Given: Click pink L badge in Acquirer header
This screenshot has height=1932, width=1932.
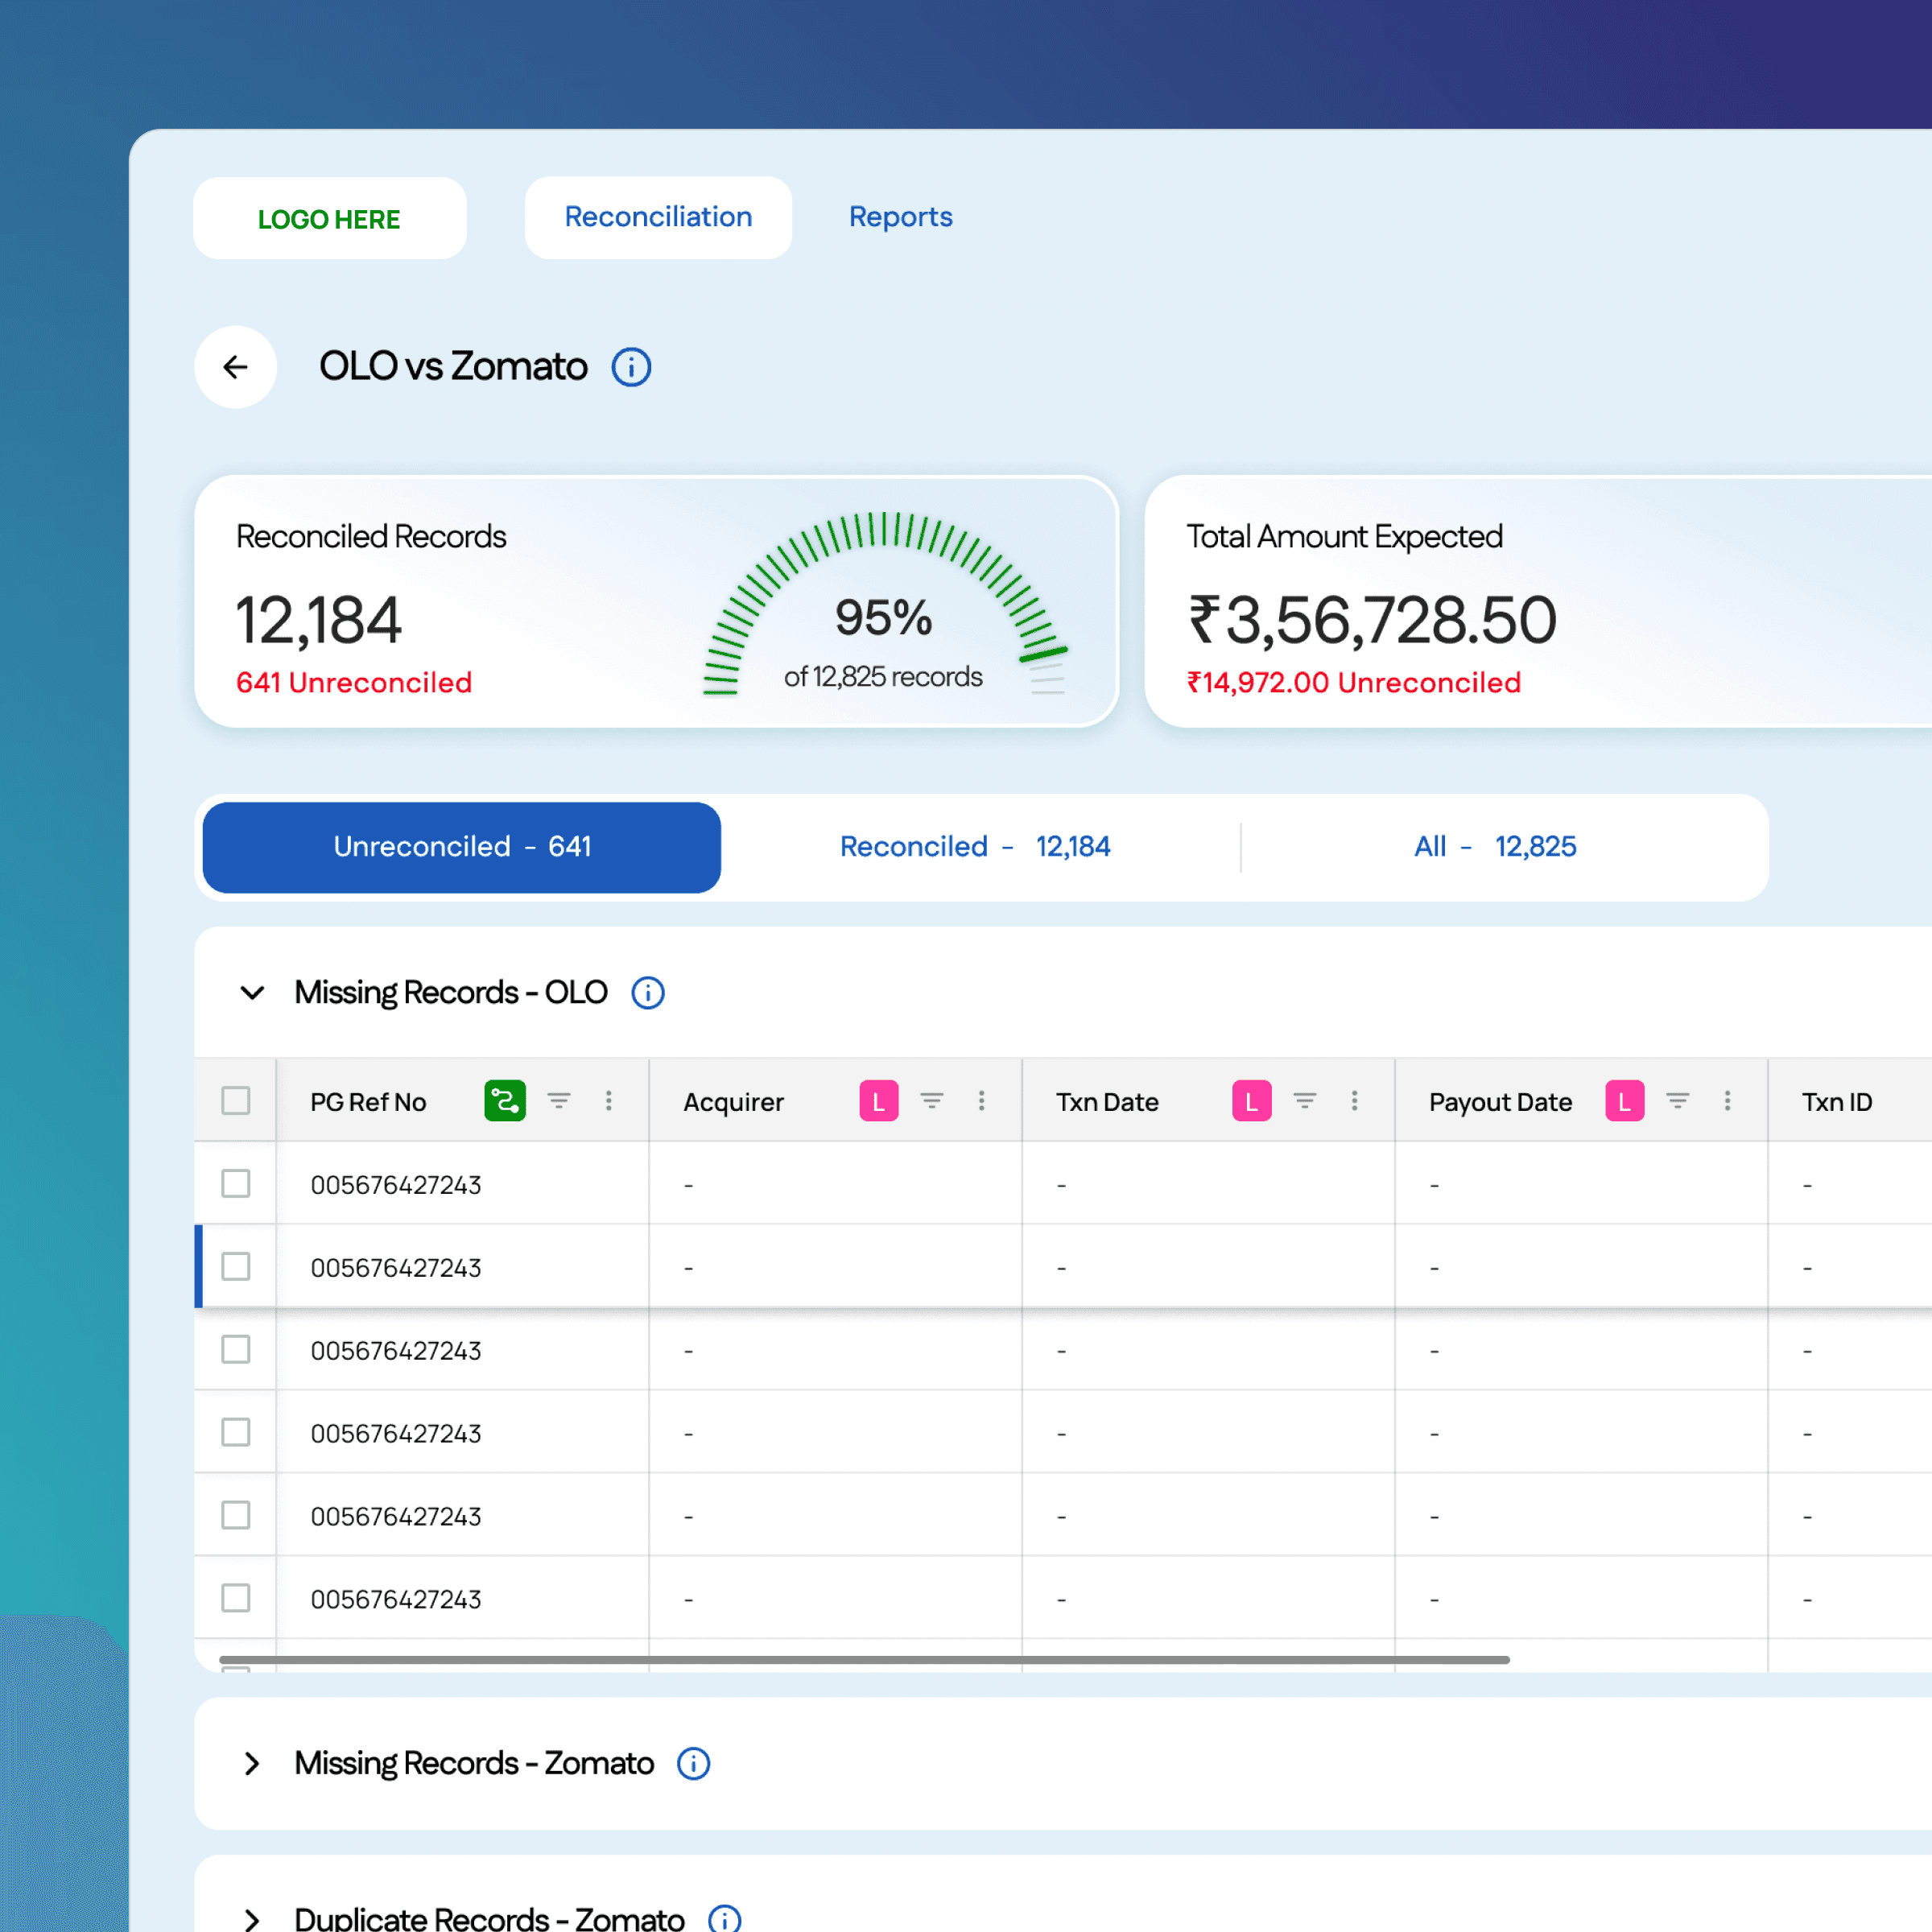Looking at the screenshot, I should click(879, 1101).
